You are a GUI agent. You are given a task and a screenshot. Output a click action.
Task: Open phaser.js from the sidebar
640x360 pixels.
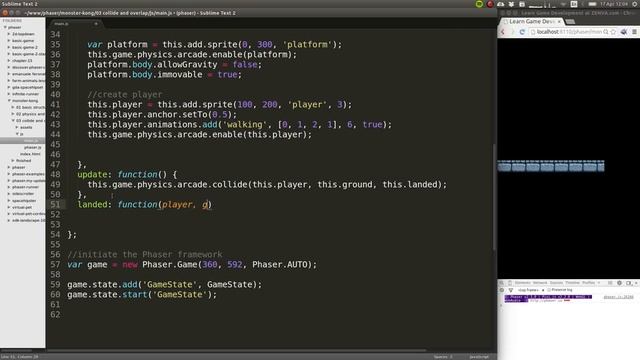click(32, 147)
